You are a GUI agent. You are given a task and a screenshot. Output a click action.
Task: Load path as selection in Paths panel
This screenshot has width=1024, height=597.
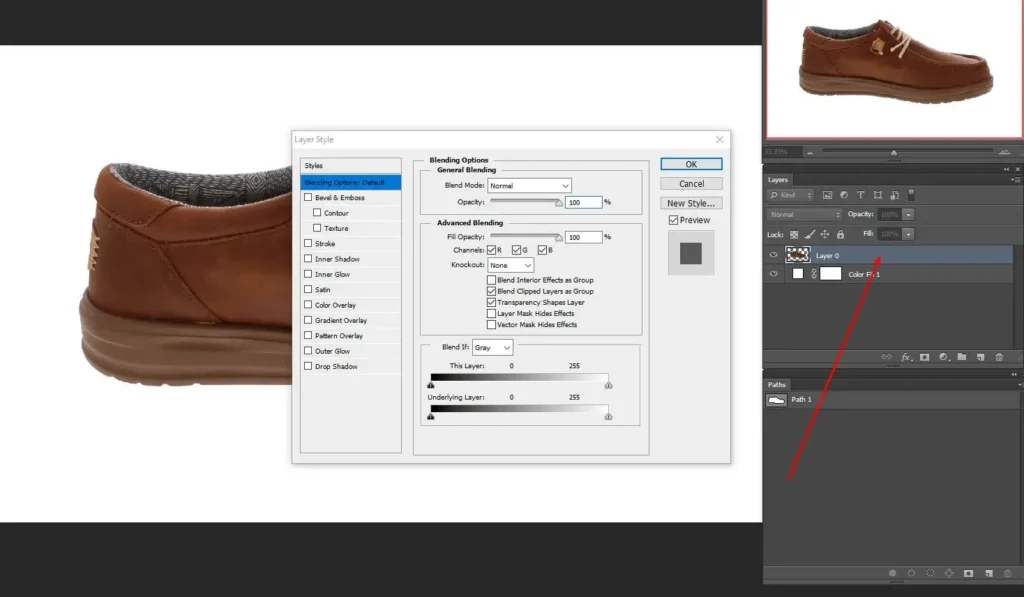click(930, 574)
